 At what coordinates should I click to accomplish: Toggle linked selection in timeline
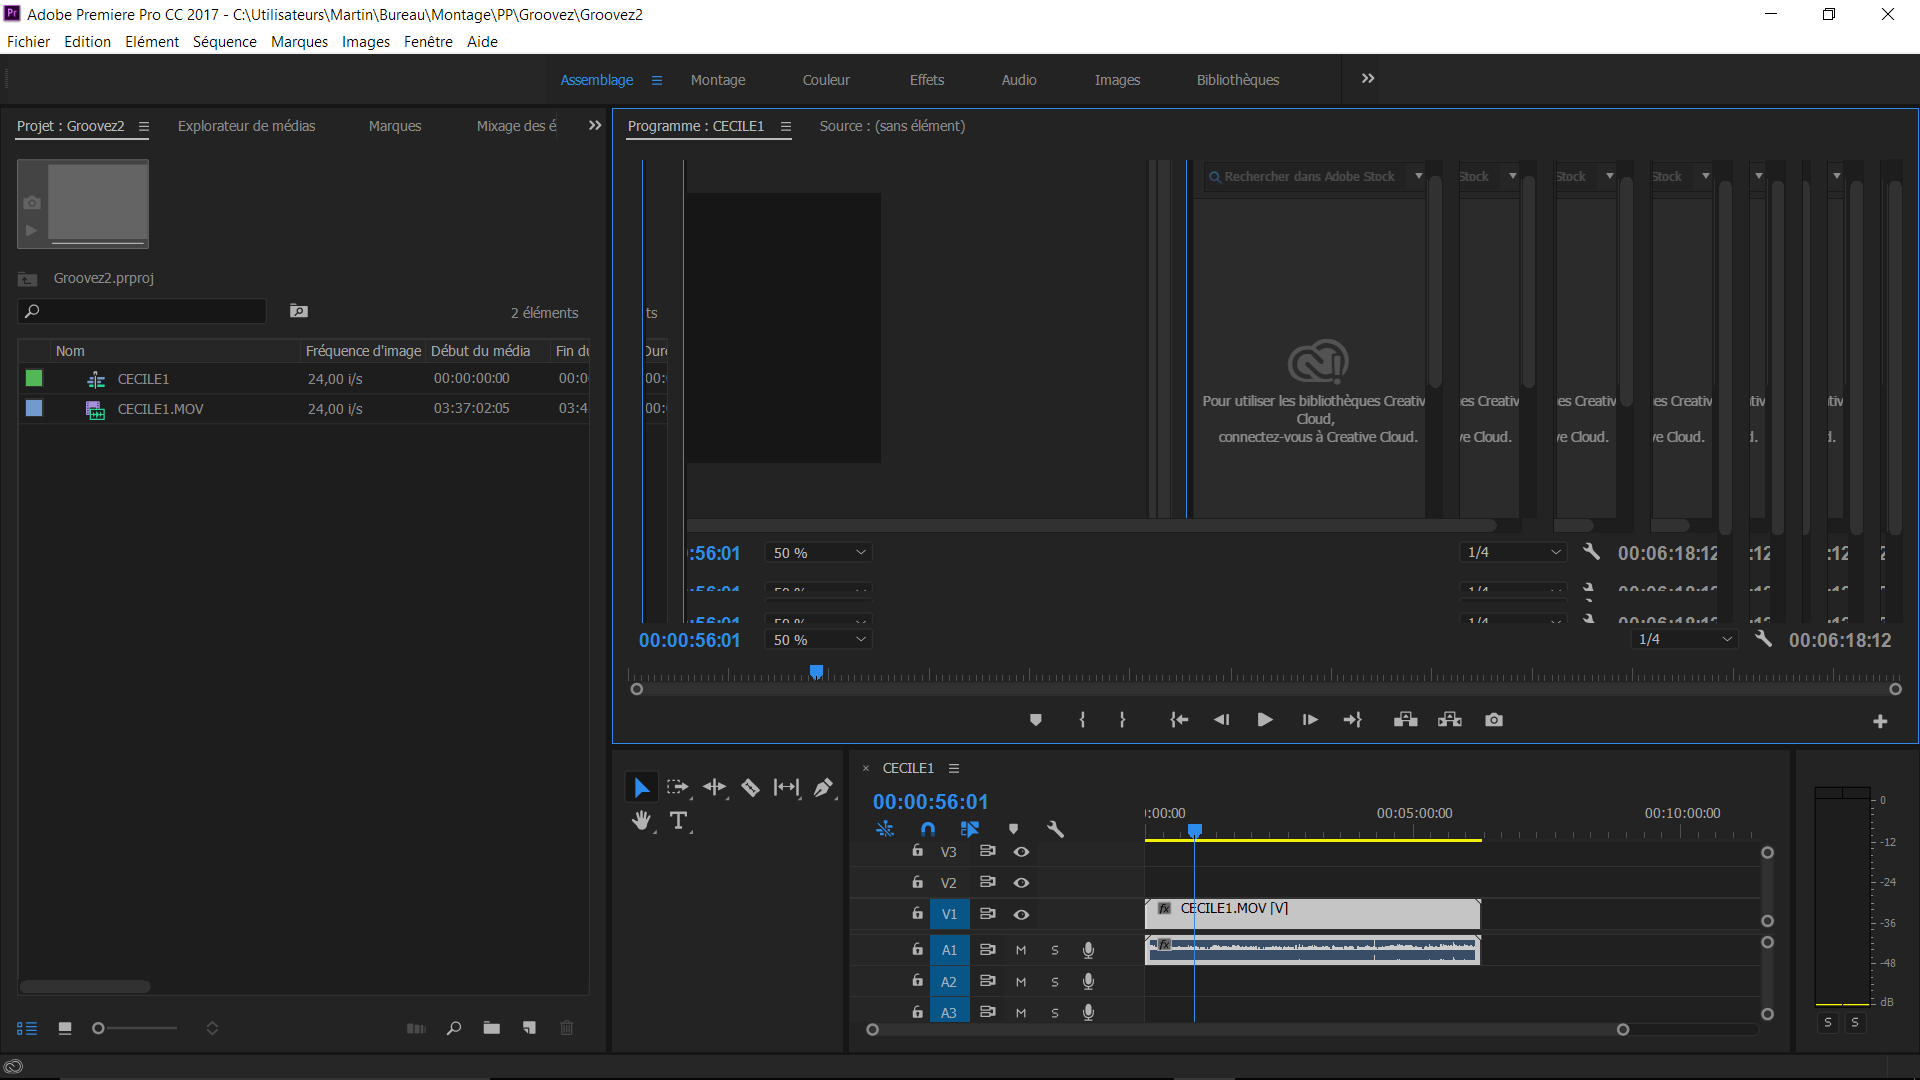970,829
